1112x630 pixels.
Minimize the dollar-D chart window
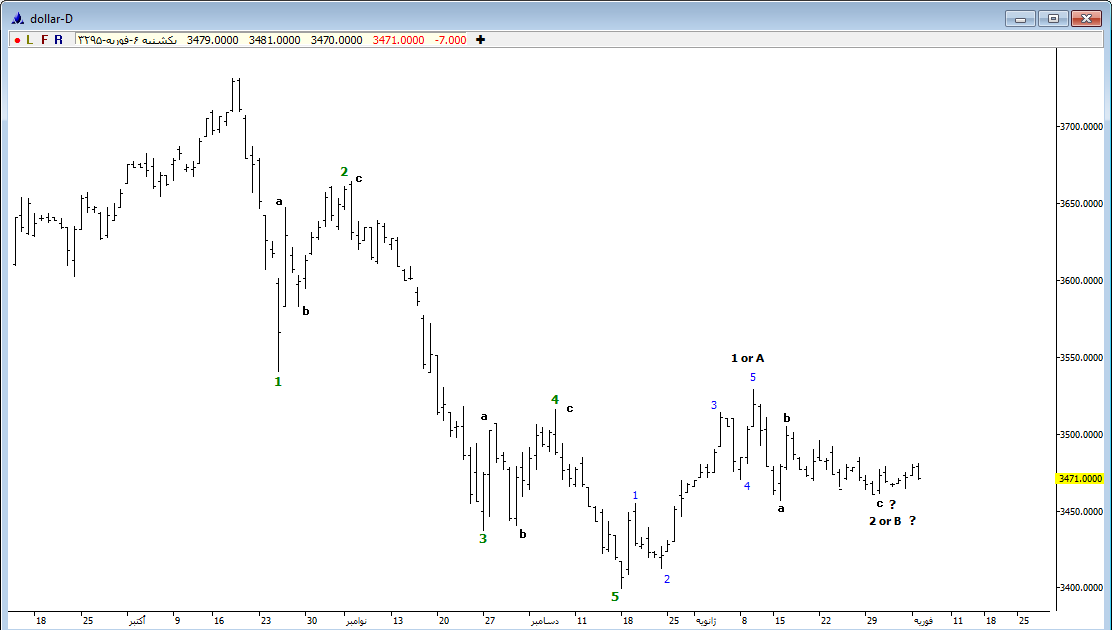[x=1020, y=18]
